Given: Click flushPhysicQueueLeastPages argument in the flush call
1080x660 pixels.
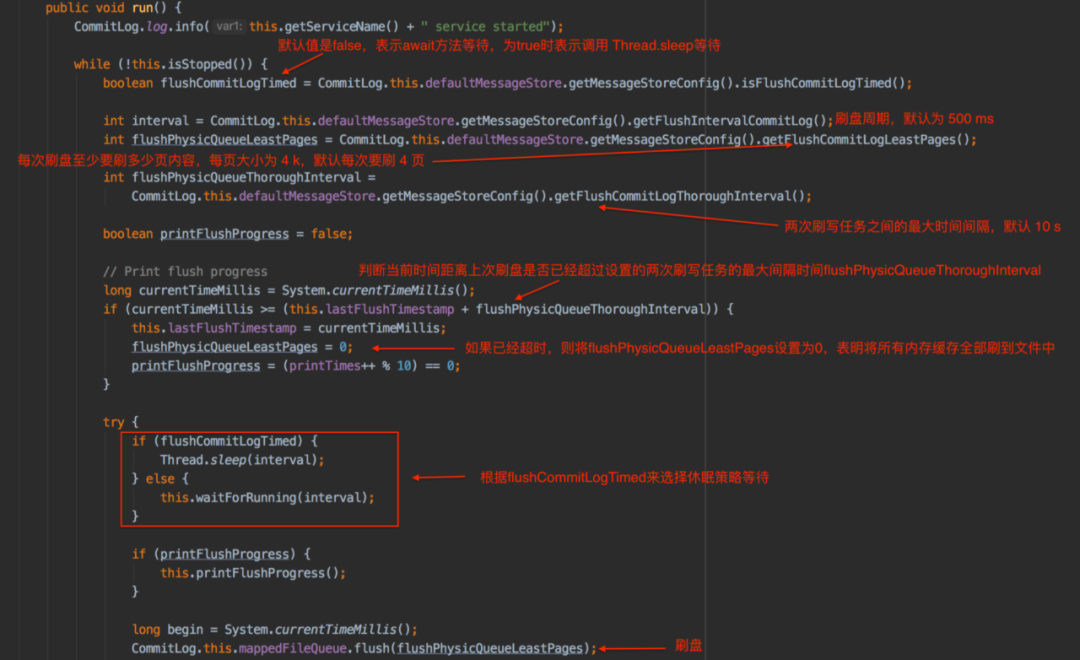Looking at the screenshot, I should click(x=490, y=648).
